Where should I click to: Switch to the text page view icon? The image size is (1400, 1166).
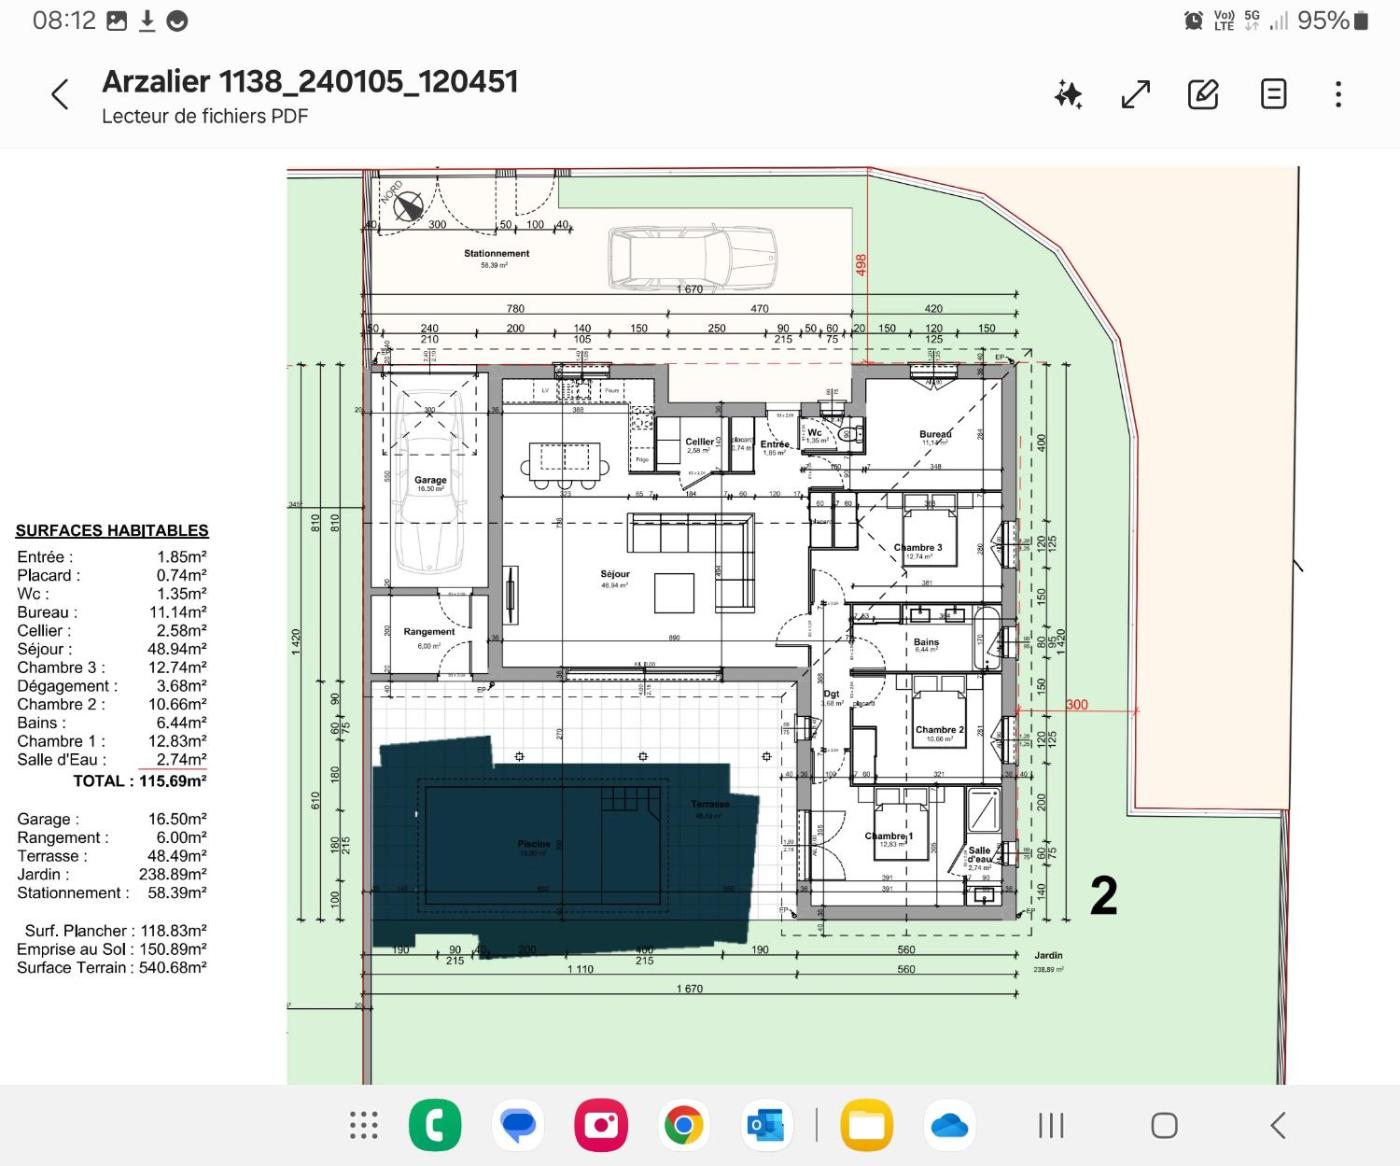point(1272,95)
